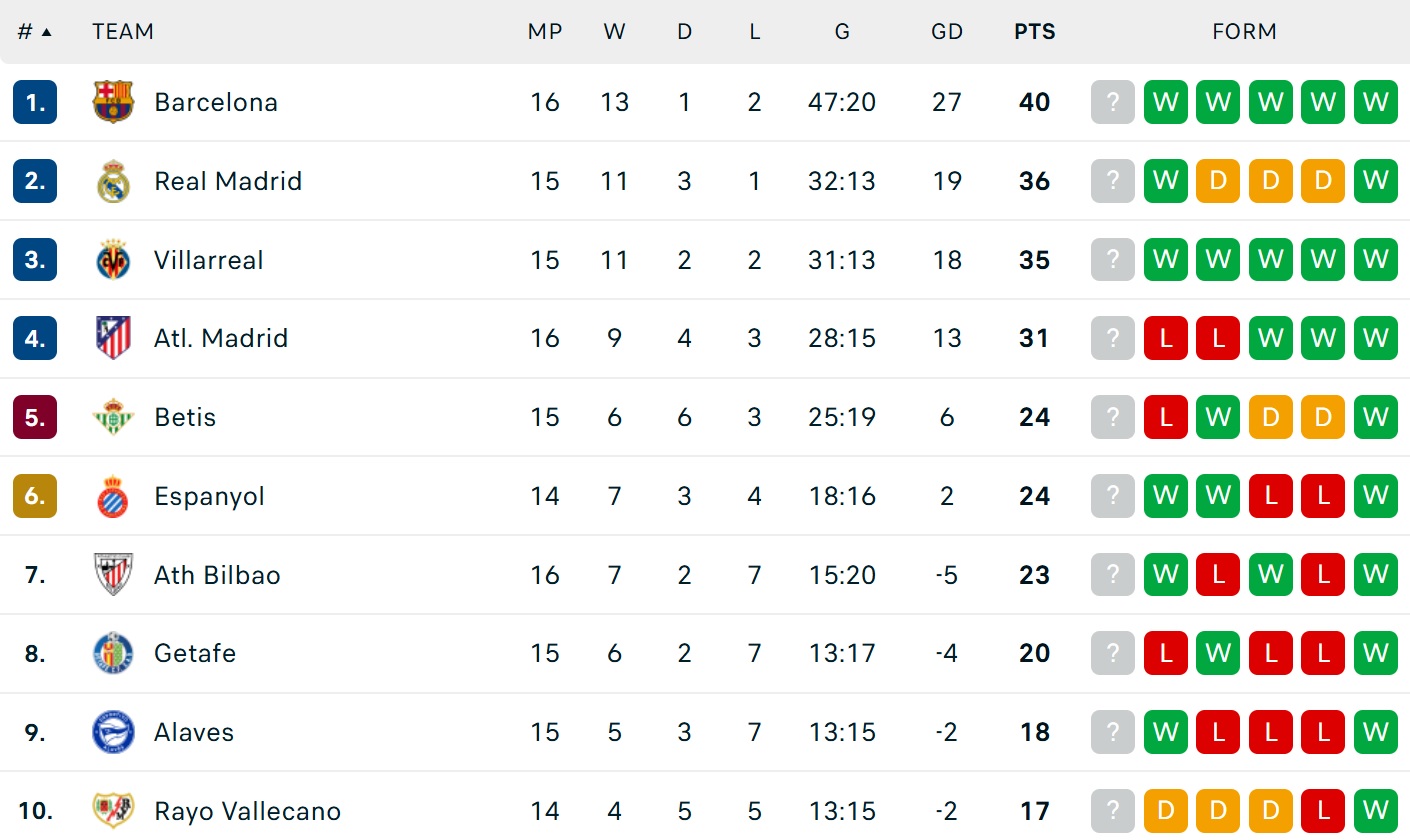
Task: Click the Betis club crest icon
Action: (113, 417)
